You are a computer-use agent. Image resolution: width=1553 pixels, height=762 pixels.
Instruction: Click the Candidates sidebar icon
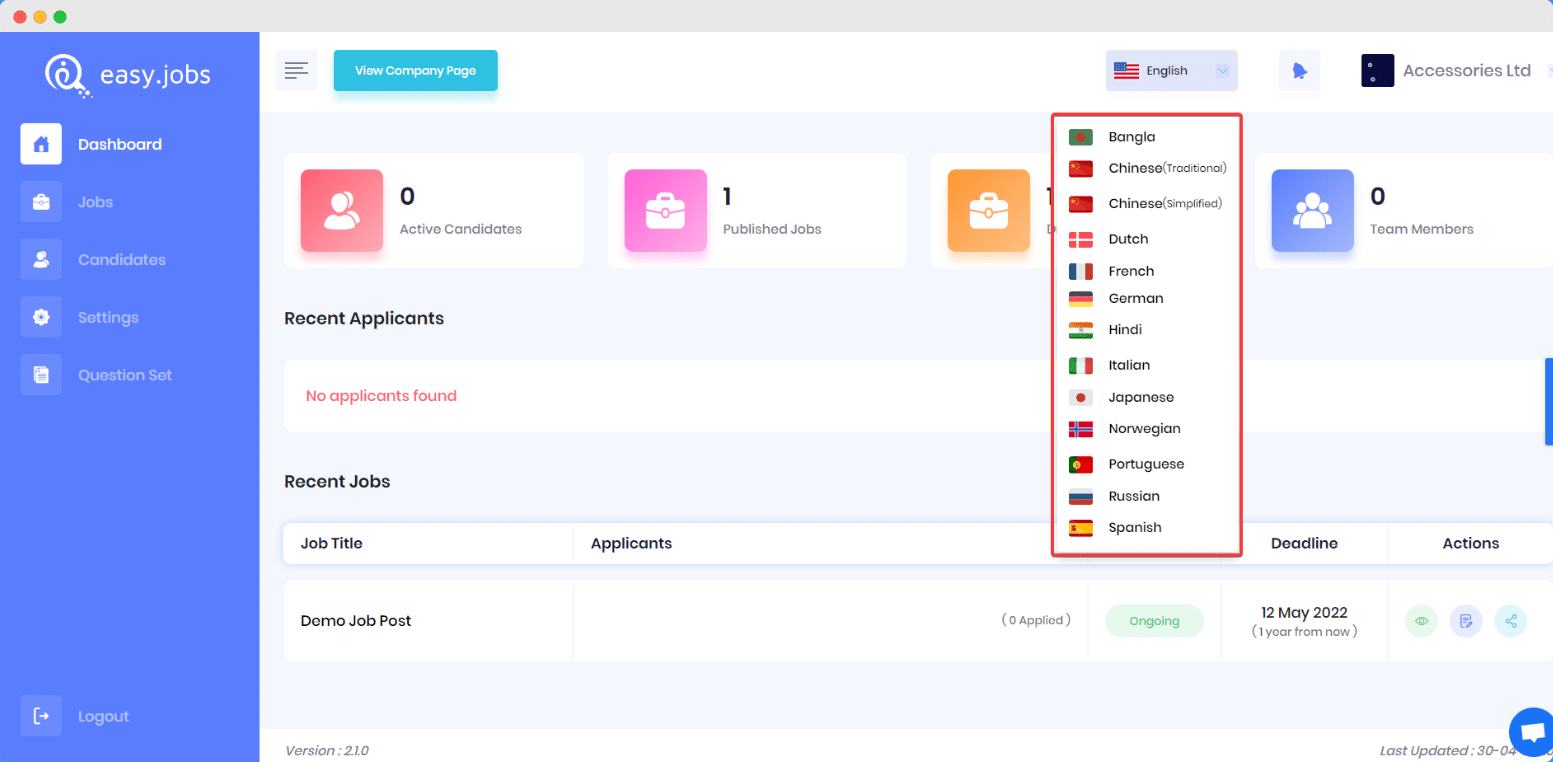pyautogui.click(x=40, y=259)
